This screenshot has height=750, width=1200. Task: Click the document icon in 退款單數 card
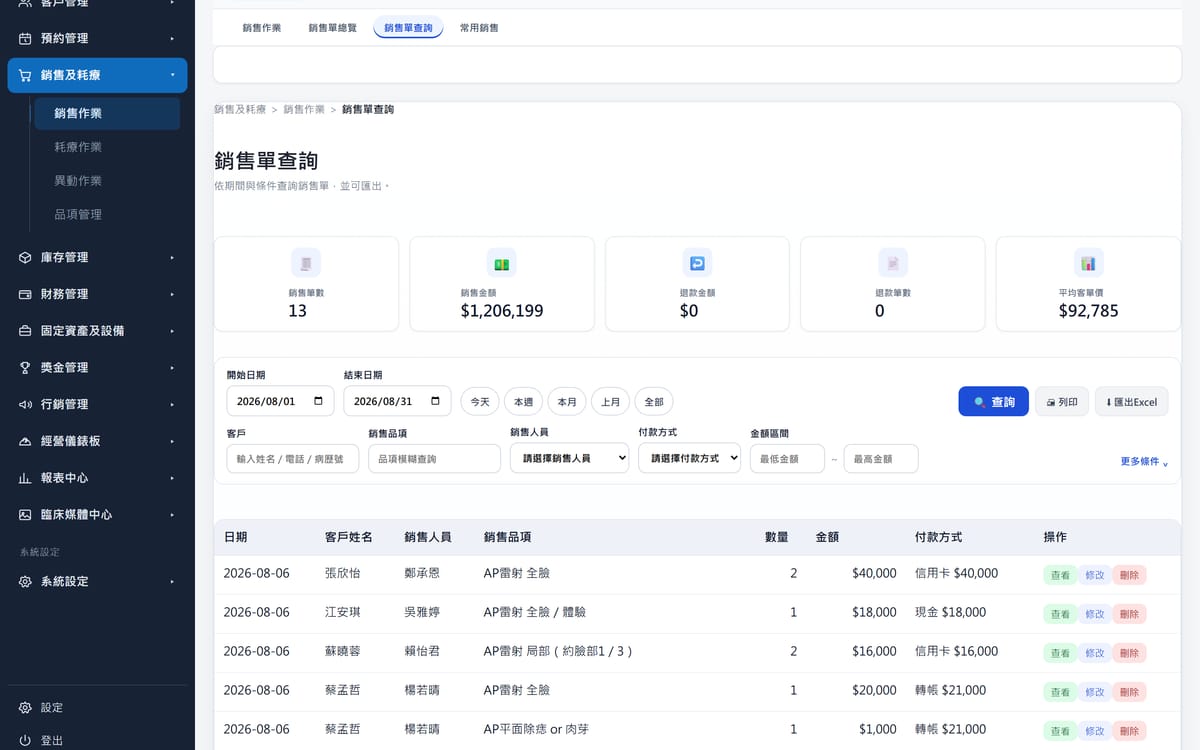tap(893, 263)
